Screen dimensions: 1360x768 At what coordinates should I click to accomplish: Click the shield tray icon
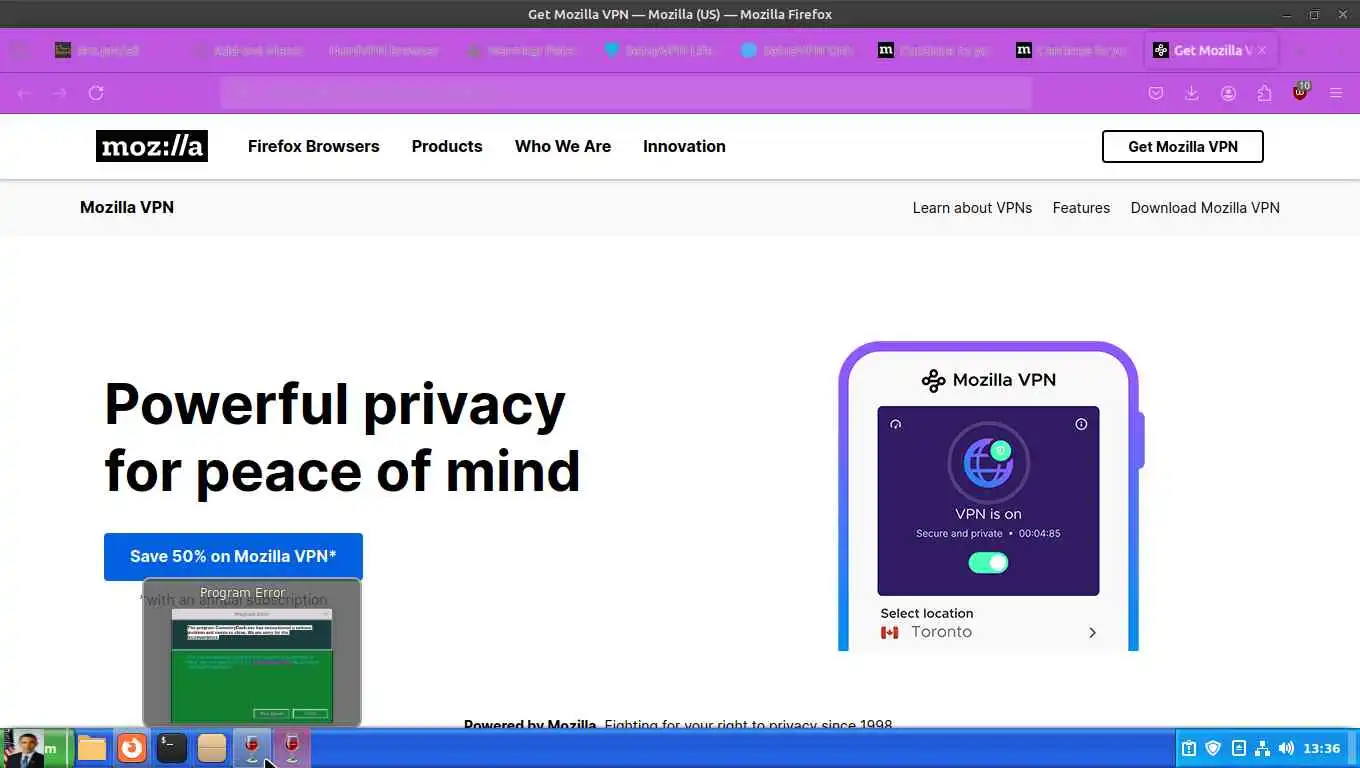point(1213,748)
